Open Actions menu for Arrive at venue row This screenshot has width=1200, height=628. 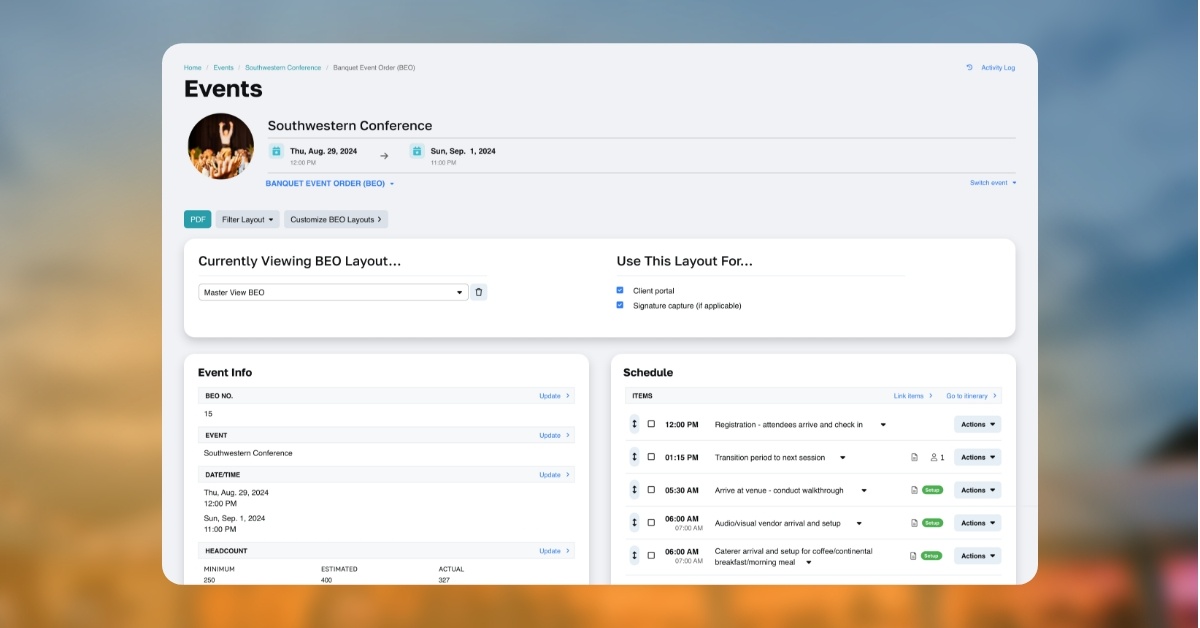point(977,490)
